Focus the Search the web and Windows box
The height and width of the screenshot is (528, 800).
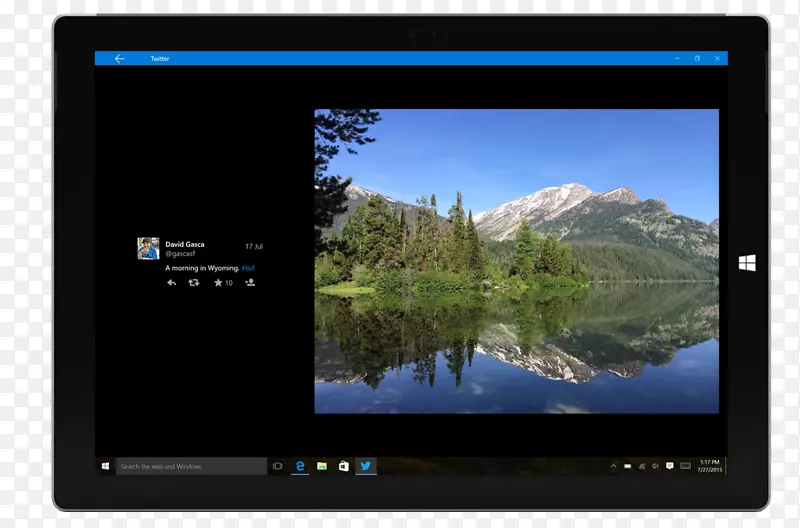(x=191, y=466)
